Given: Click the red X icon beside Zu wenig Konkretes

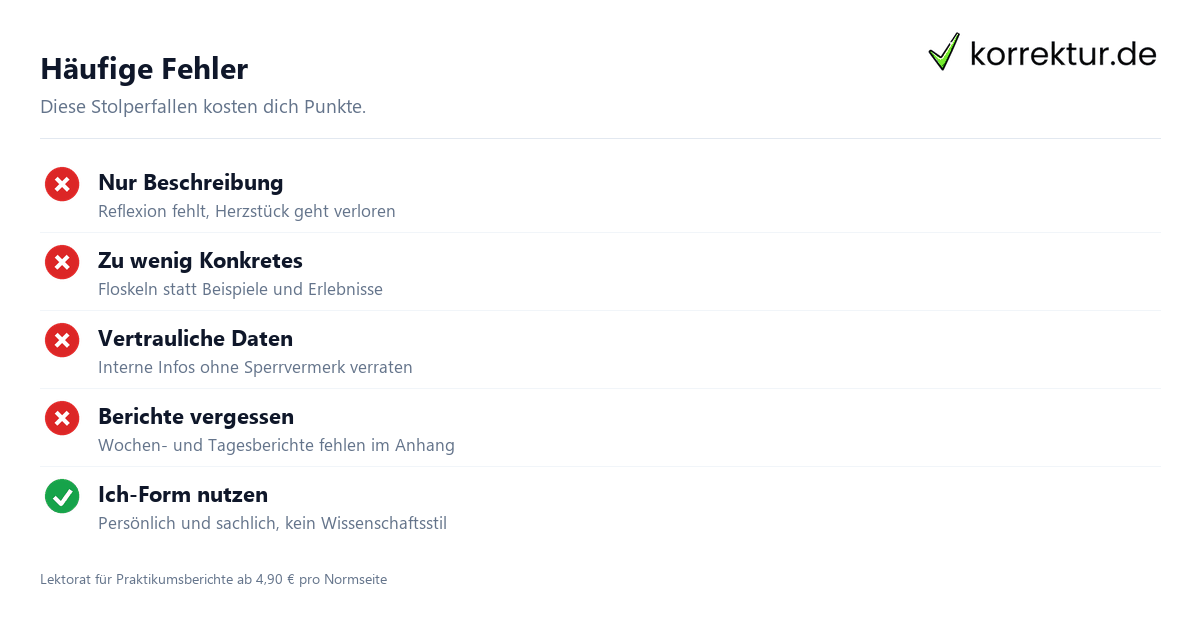Looking at the screenshot, I should tap(62, 262).
